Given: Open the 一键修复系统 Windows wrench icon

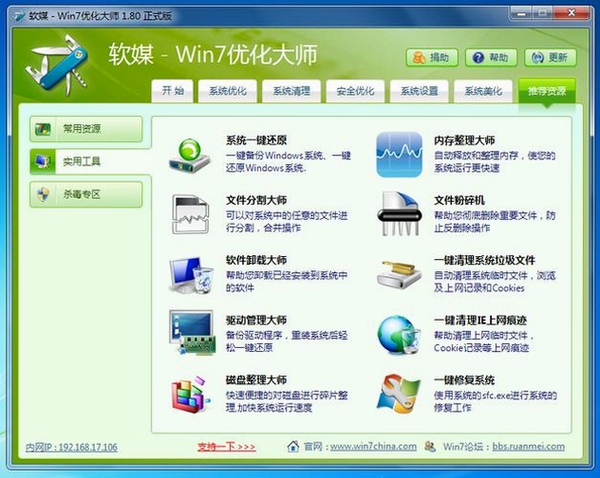Looking at the screenshot, I should click(x=399, y=394).
